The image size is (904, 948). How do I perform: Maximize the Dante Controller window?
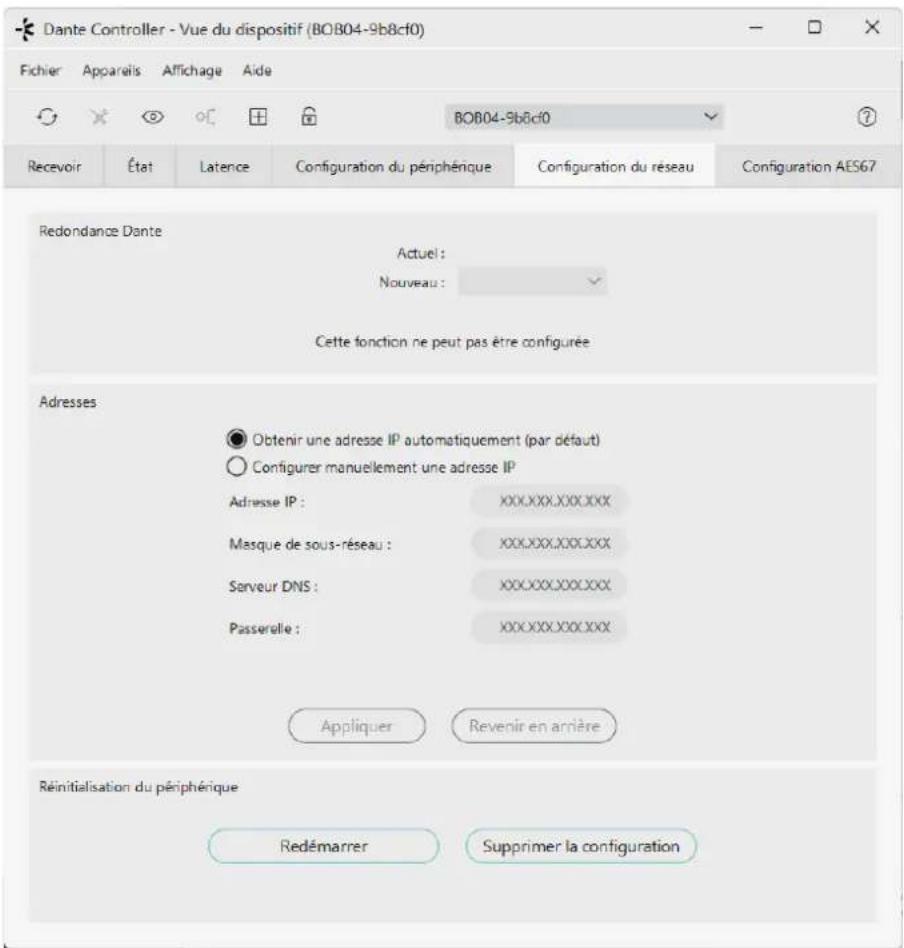pos(815,27)
